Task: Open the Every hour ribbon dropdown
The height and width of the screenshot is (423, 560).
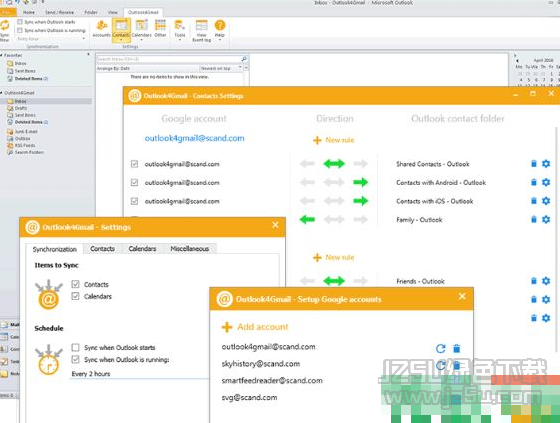Action: pyautogui.click(x=51, y=39)
